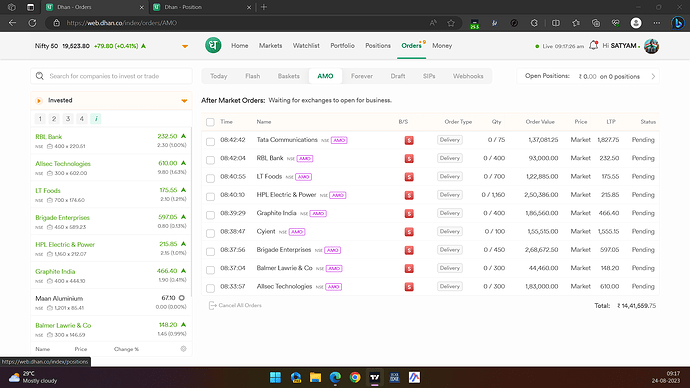690x388 pixels.
Task: Switch to the Dhan - Position browser tab
Action: (201, 7)
